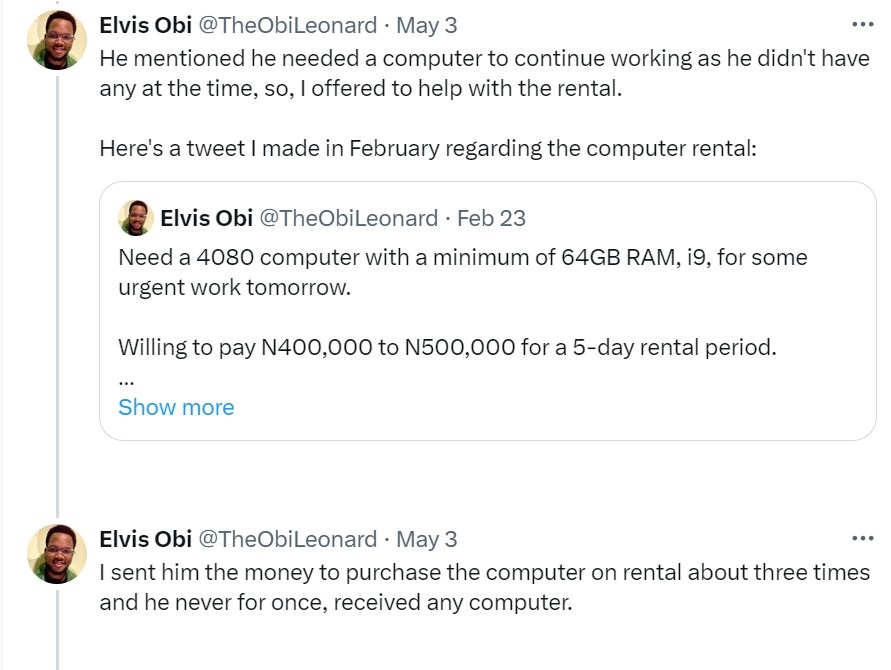This screenshot has width=891, height=670.
Task: Click Elvis Obi name in the quoted tweet
Action: click(205, 218)
